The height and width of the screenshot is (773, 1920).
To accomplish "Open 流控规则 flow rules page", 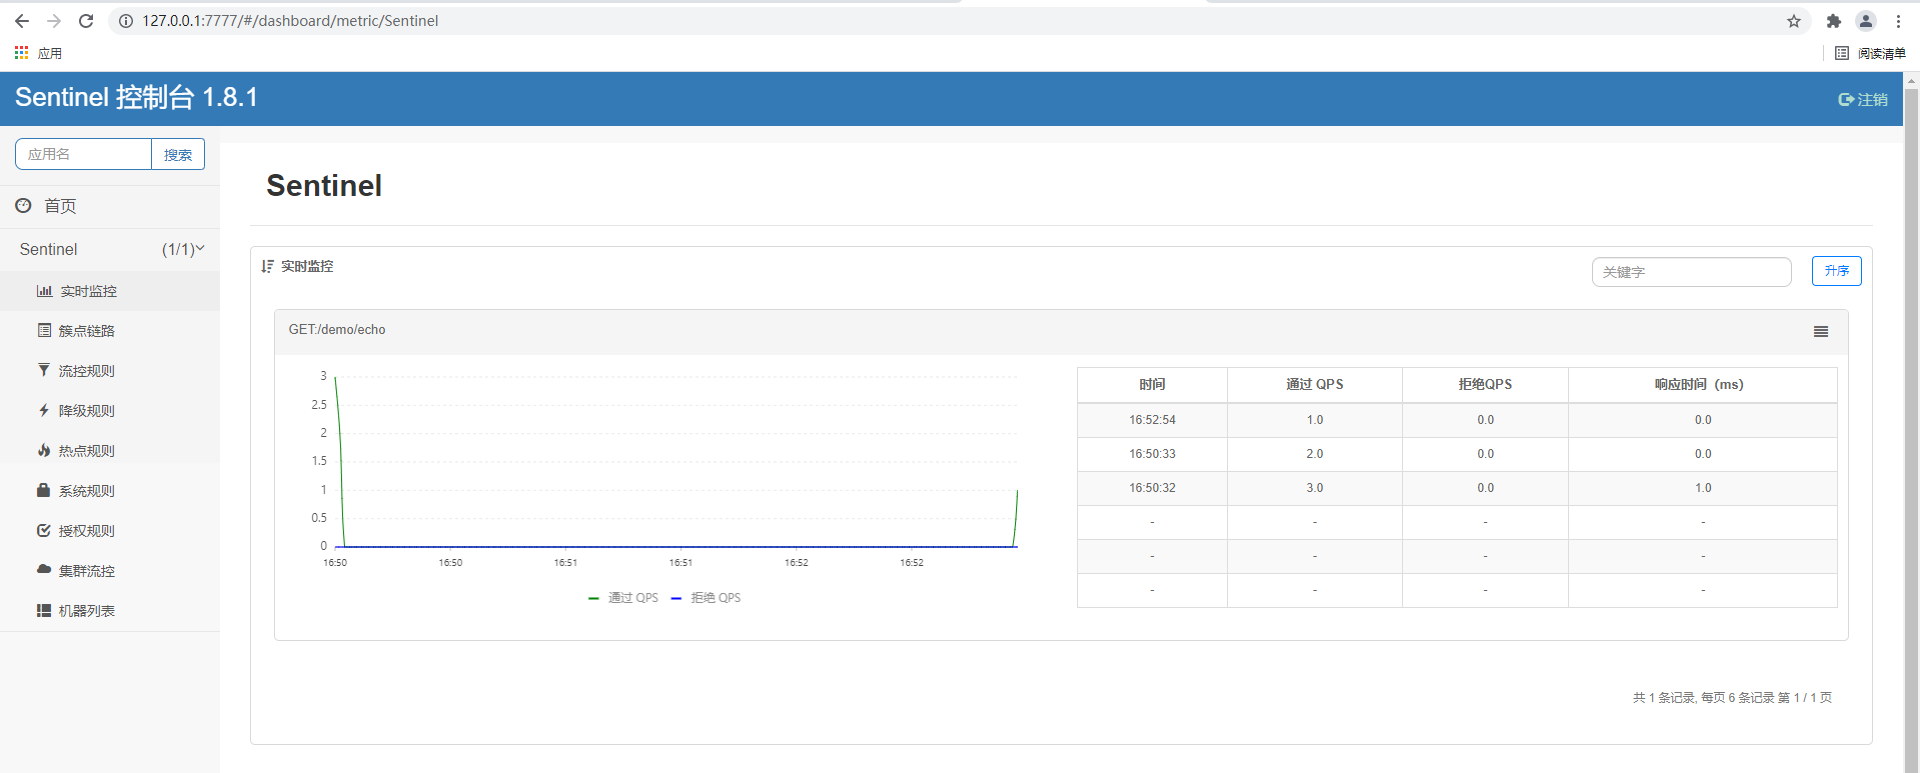I will 110,371.
